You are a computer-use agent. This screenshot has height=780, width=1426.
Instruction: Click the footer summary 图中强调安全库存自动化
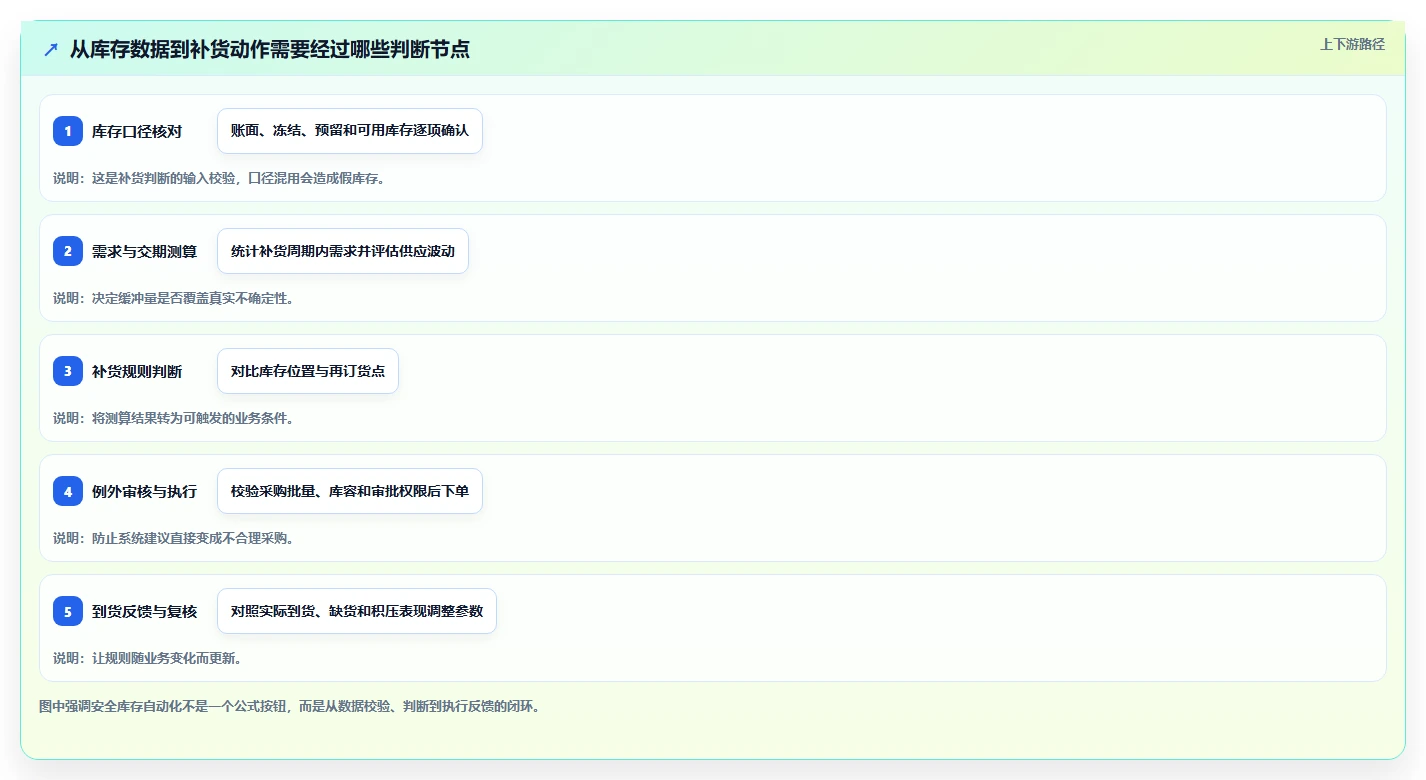290,706
